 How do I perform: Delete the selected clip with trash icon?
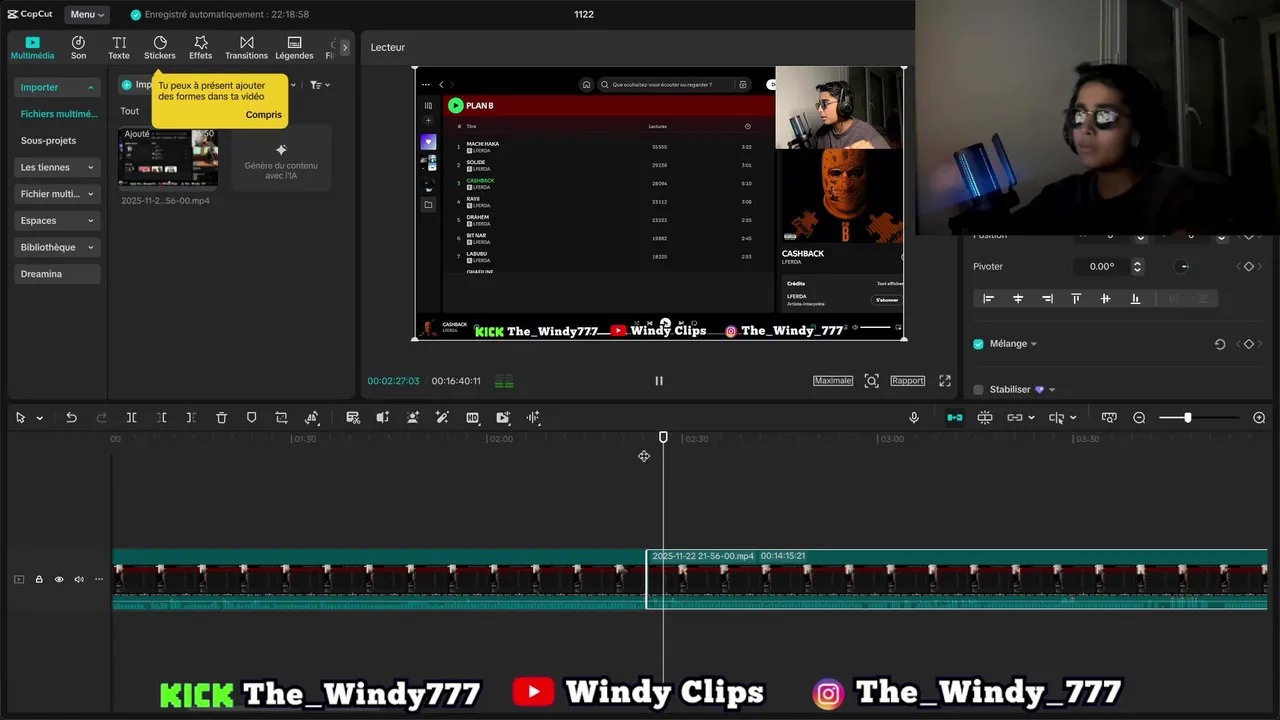click(222, 418)
